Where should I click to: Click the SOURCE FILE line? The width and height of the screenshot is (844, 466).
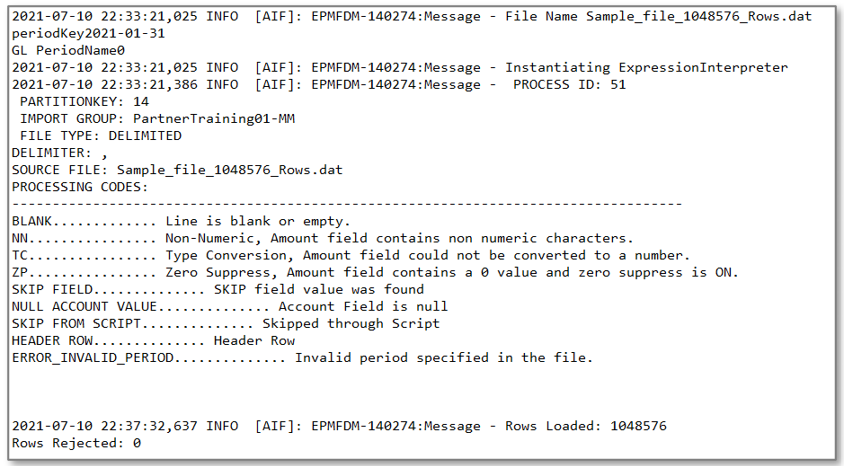click(177, 169)
